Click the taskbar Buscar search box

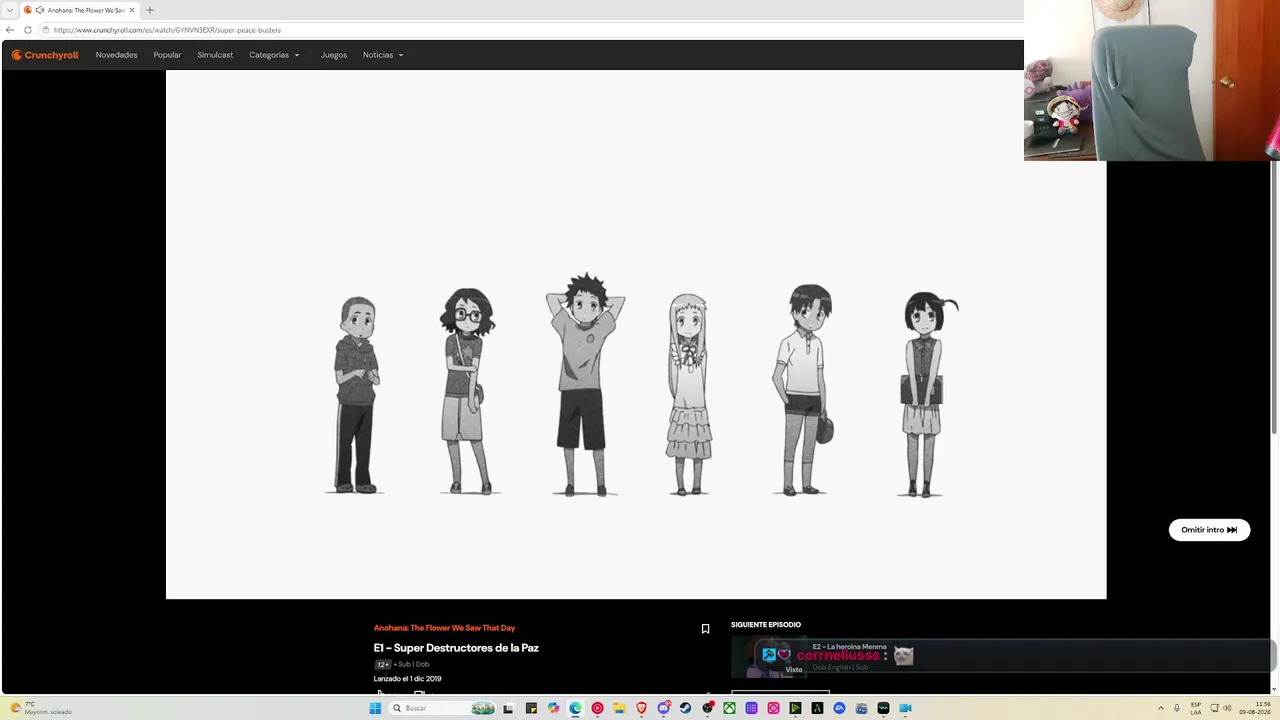(x=443, y=708)
